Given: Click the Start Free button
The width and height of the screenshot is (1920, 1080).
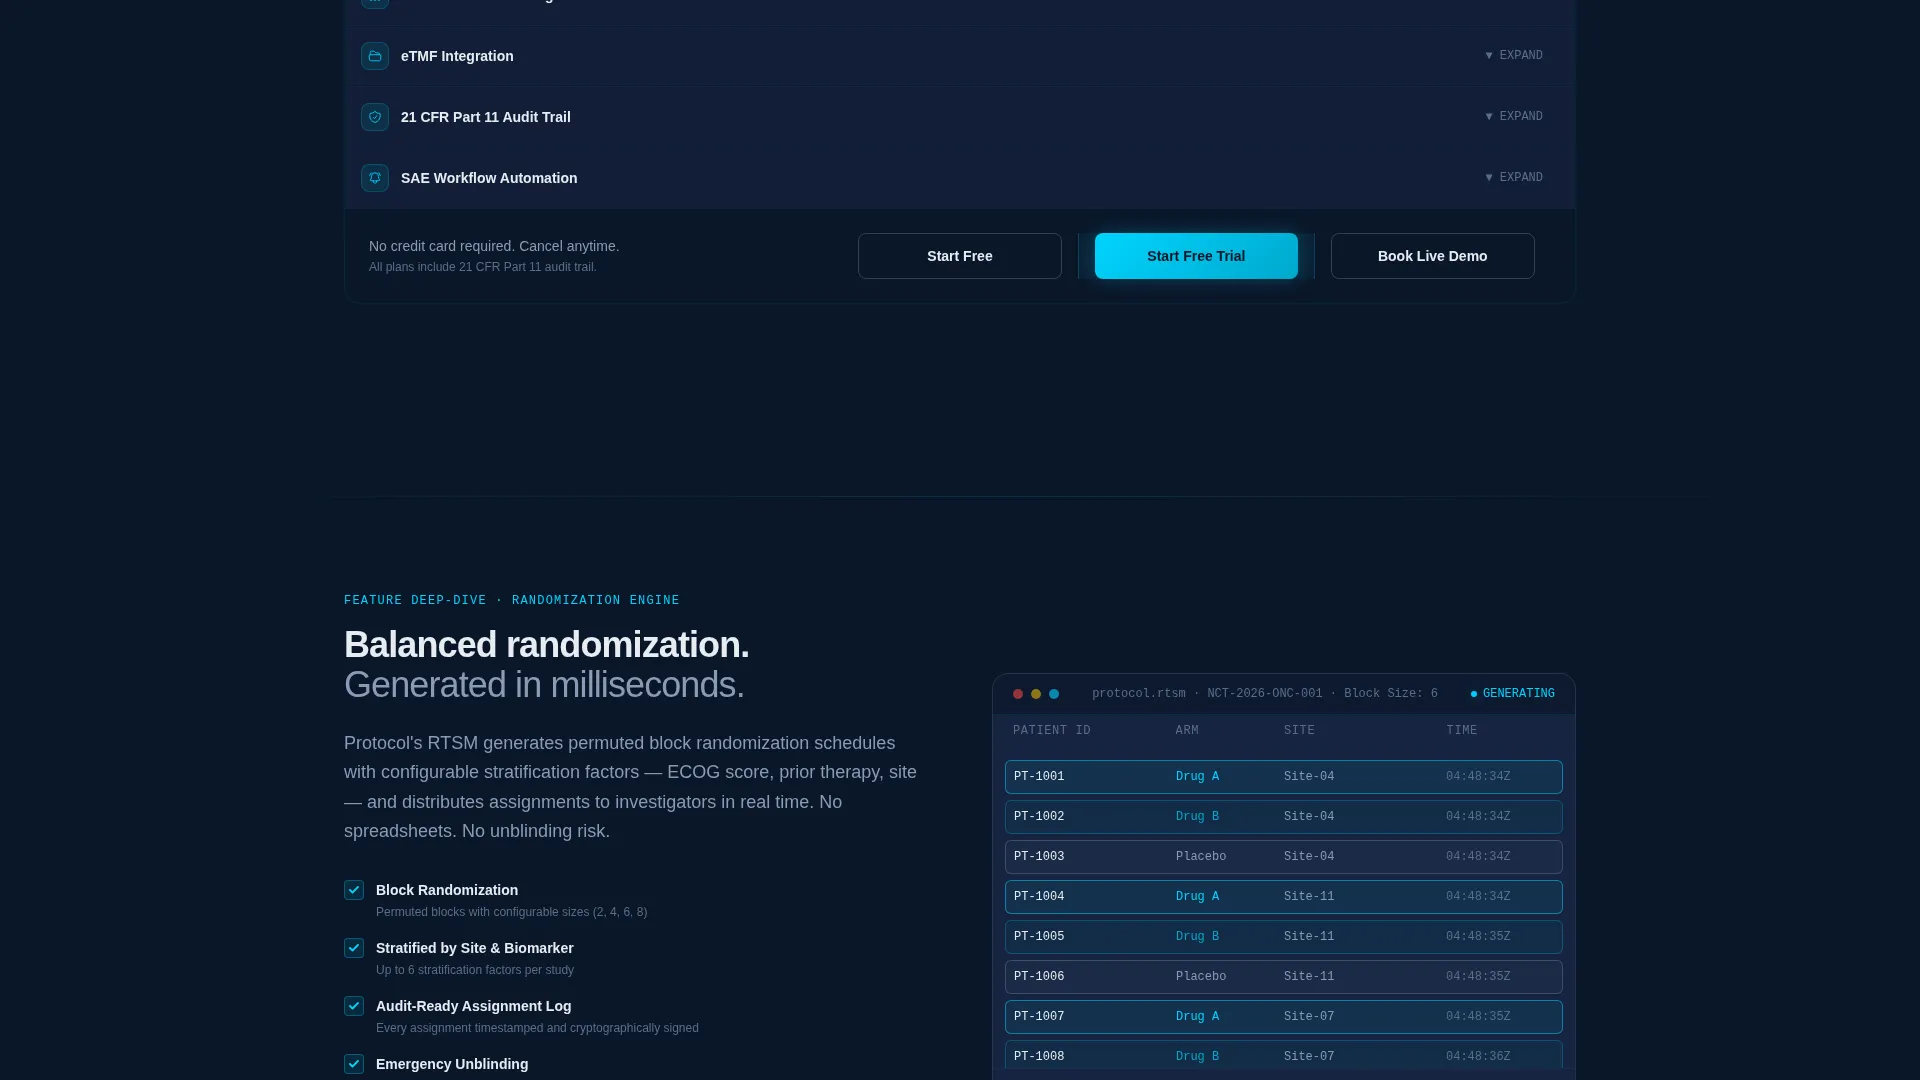Looking at the screenshot, I should click(x=960, y=256).
